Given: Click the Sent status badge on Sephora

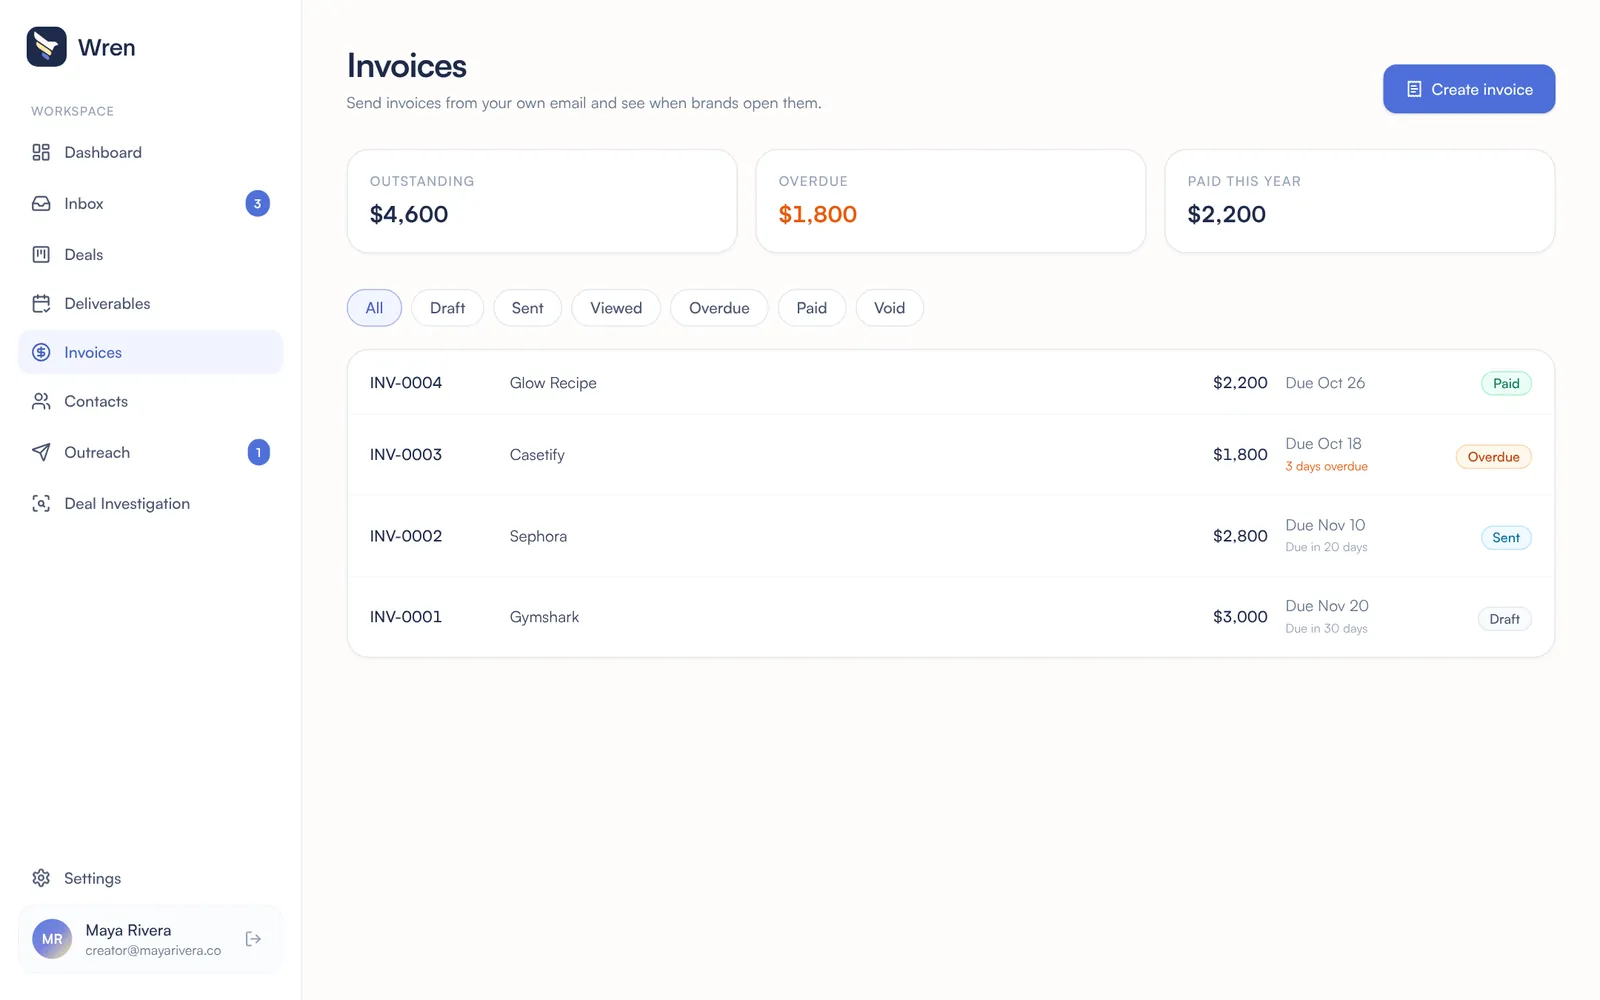Looking at the screenshot, I should 1506,538.
